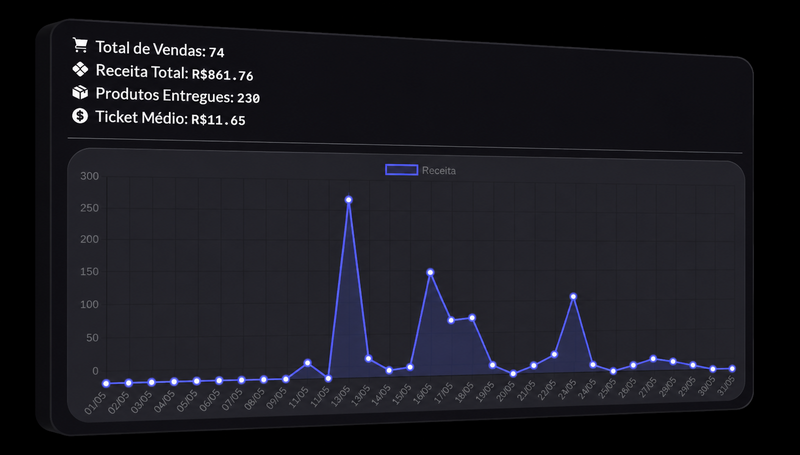Image resolution: width=800 pixels, height=455 pixels.
Task: Hide the Receita dataset via its legend label
Action: click(x=439, y=171)
